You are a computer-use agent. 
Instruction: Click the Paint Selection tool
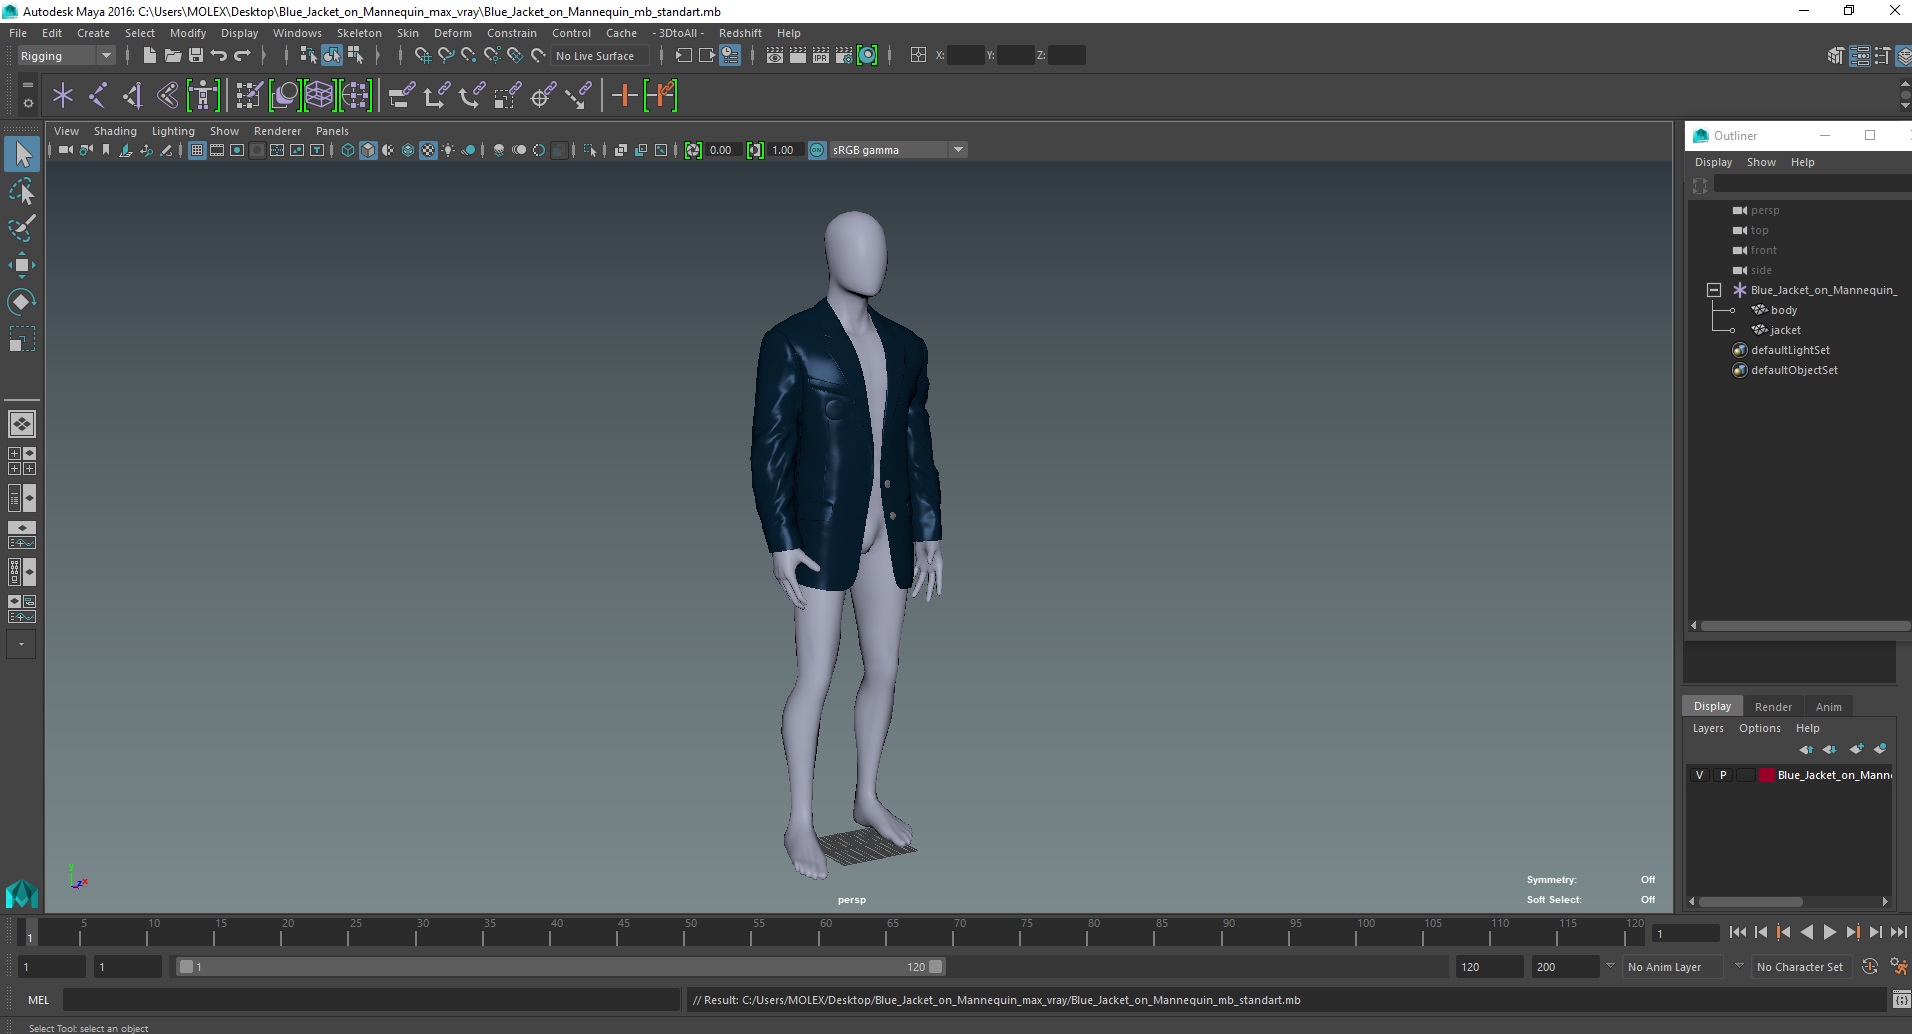21,228
